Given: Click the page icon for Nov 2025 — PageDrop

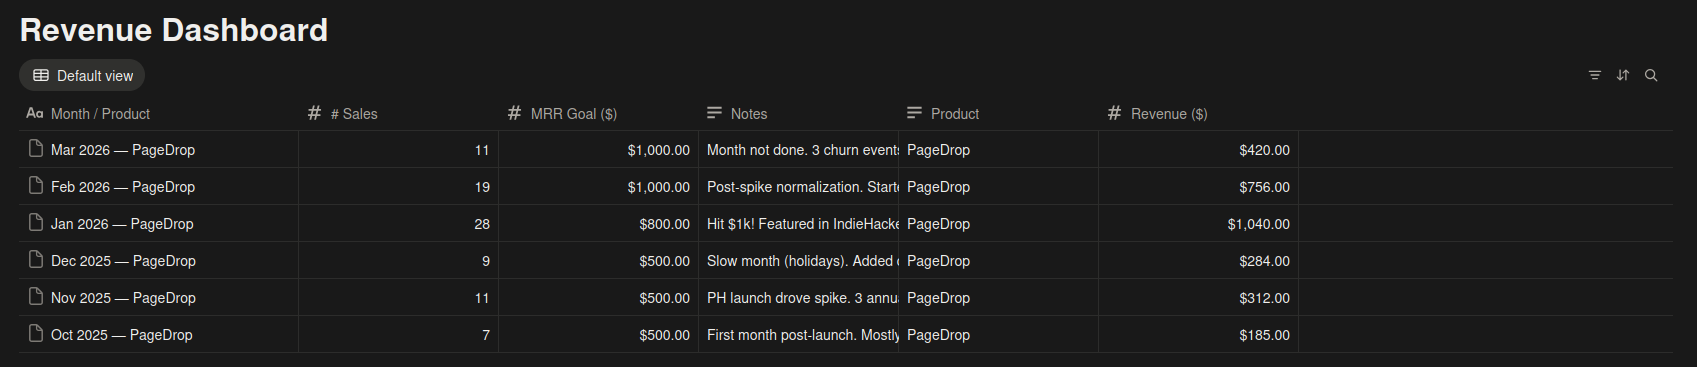Looking at the screenshot, I should click(36, 297).
